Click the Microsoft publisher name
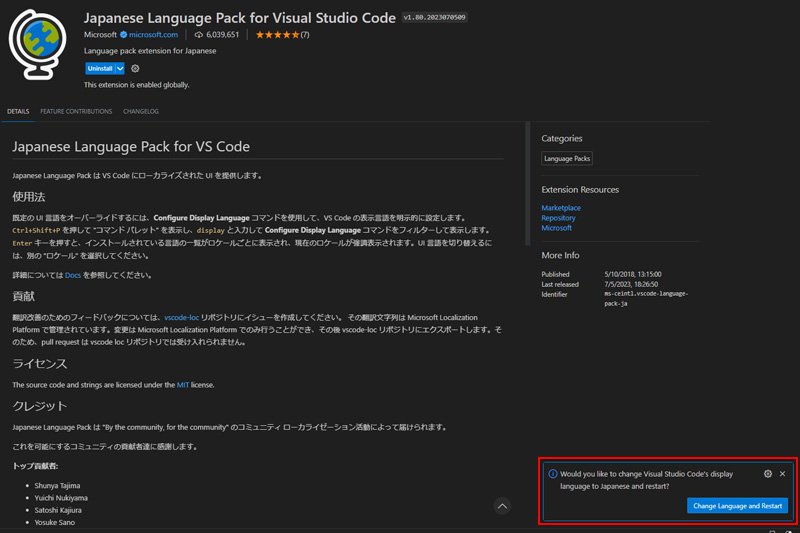 [100, 35]
